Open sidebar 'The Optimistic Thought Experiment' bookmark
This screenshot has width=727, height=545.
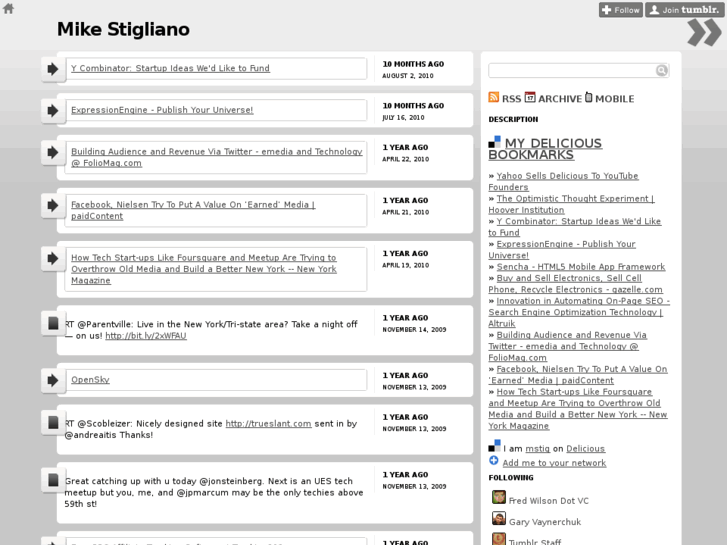[x=571, y=204]
